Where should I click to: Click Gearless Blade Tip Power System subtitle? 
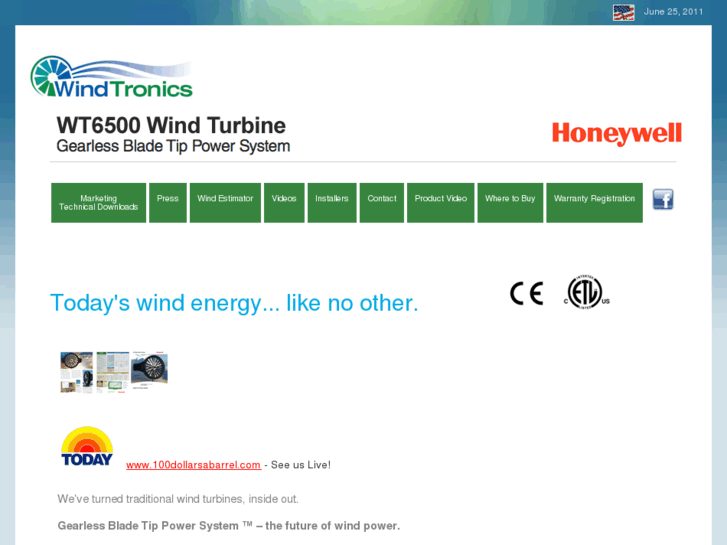pyautogui.click(x=173, y=146)
